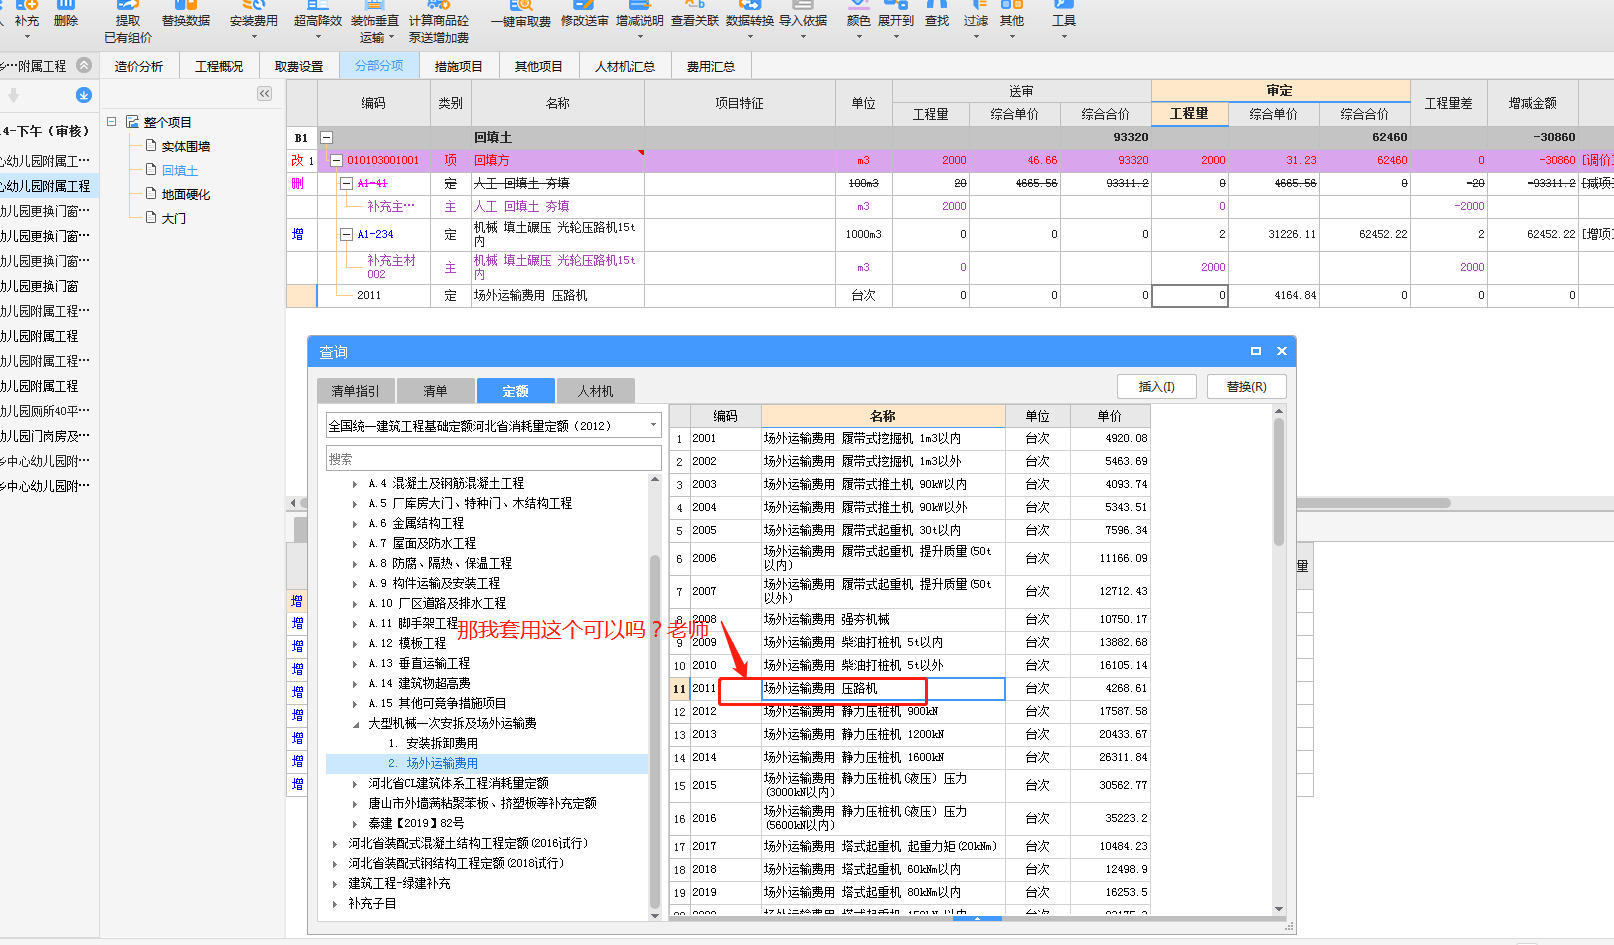Select row 2011 场外运输费用 压路机 in the dialog list

point(910,688)
